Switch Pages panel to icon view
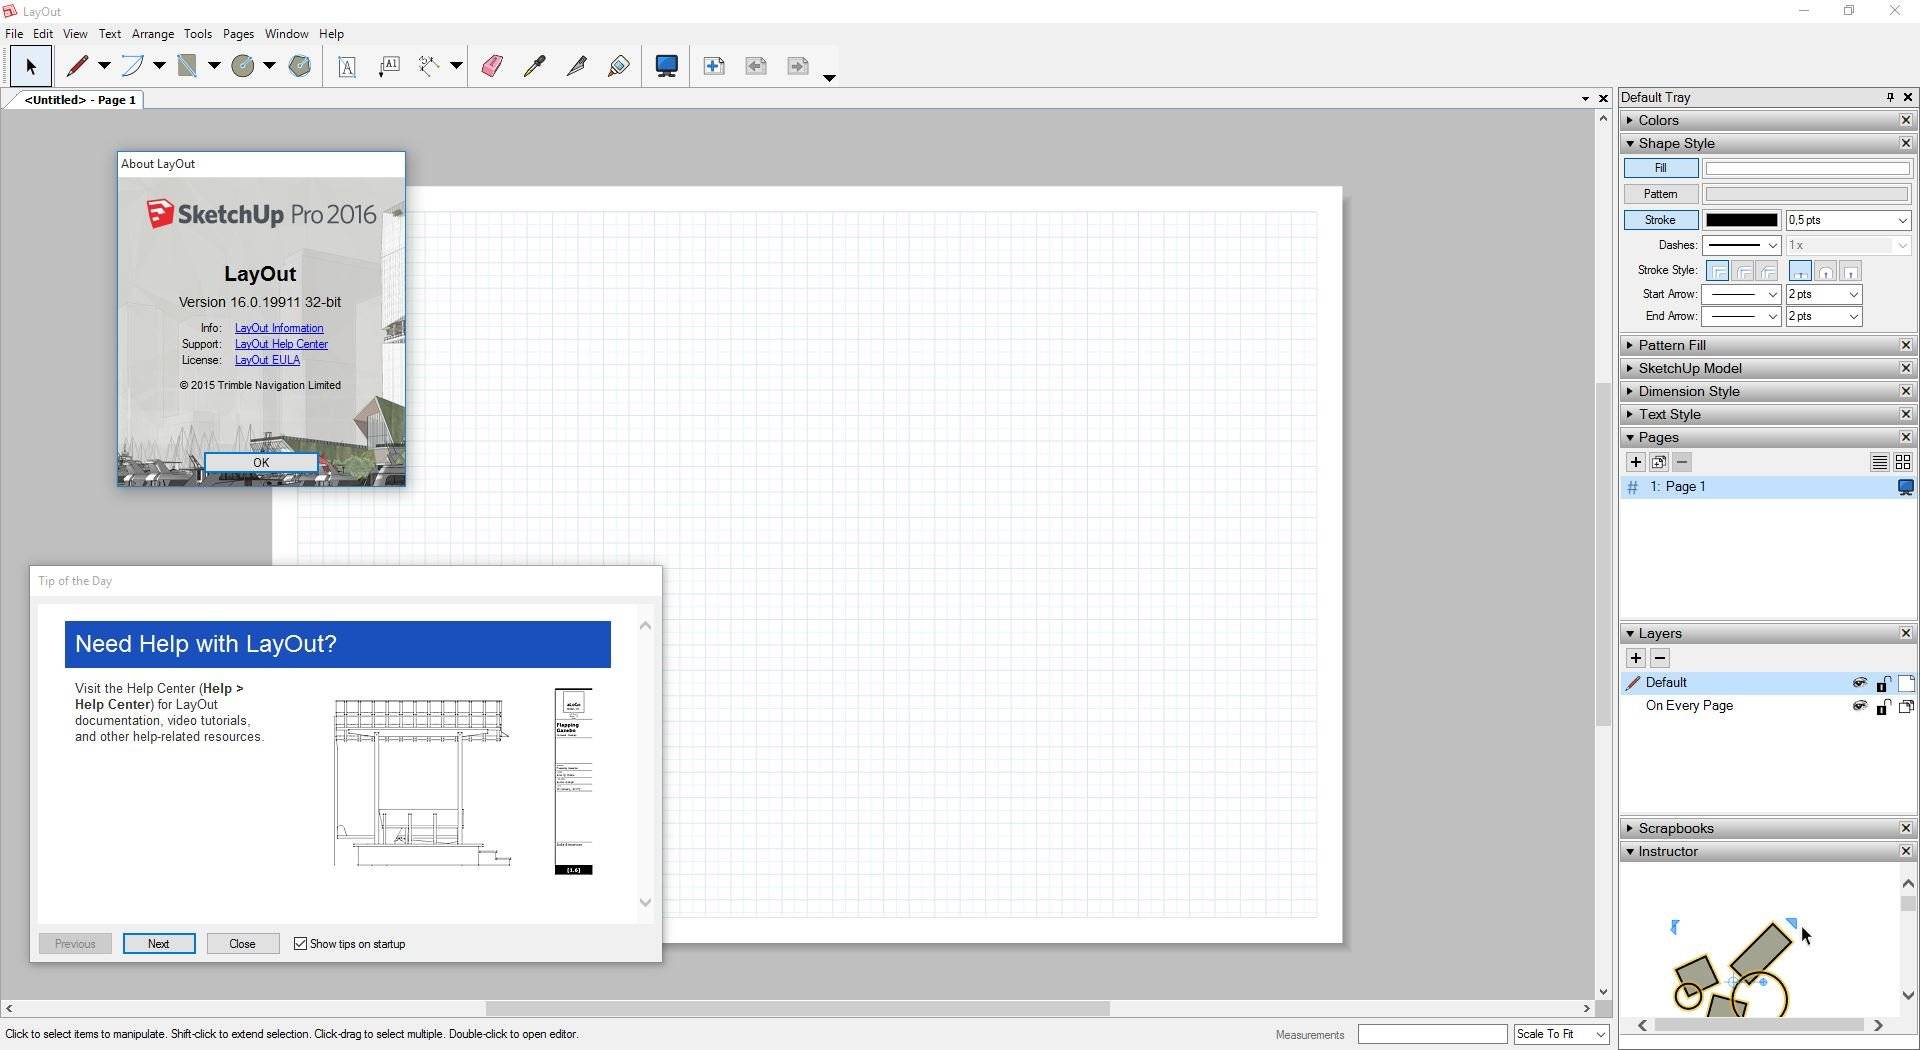Screen dimensions: 1920x1050 (x=1902, y=462)
